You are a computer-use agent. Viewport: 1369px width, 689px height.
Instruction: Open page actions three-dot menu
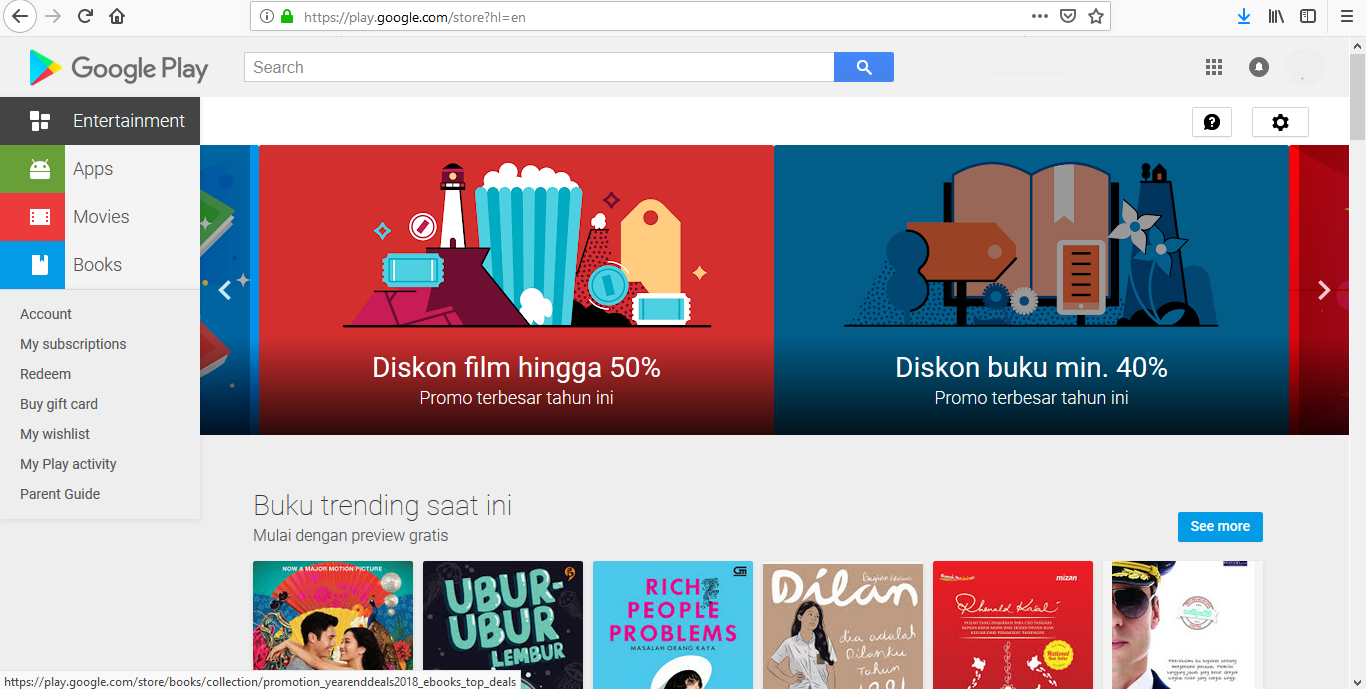(1040, 16)
